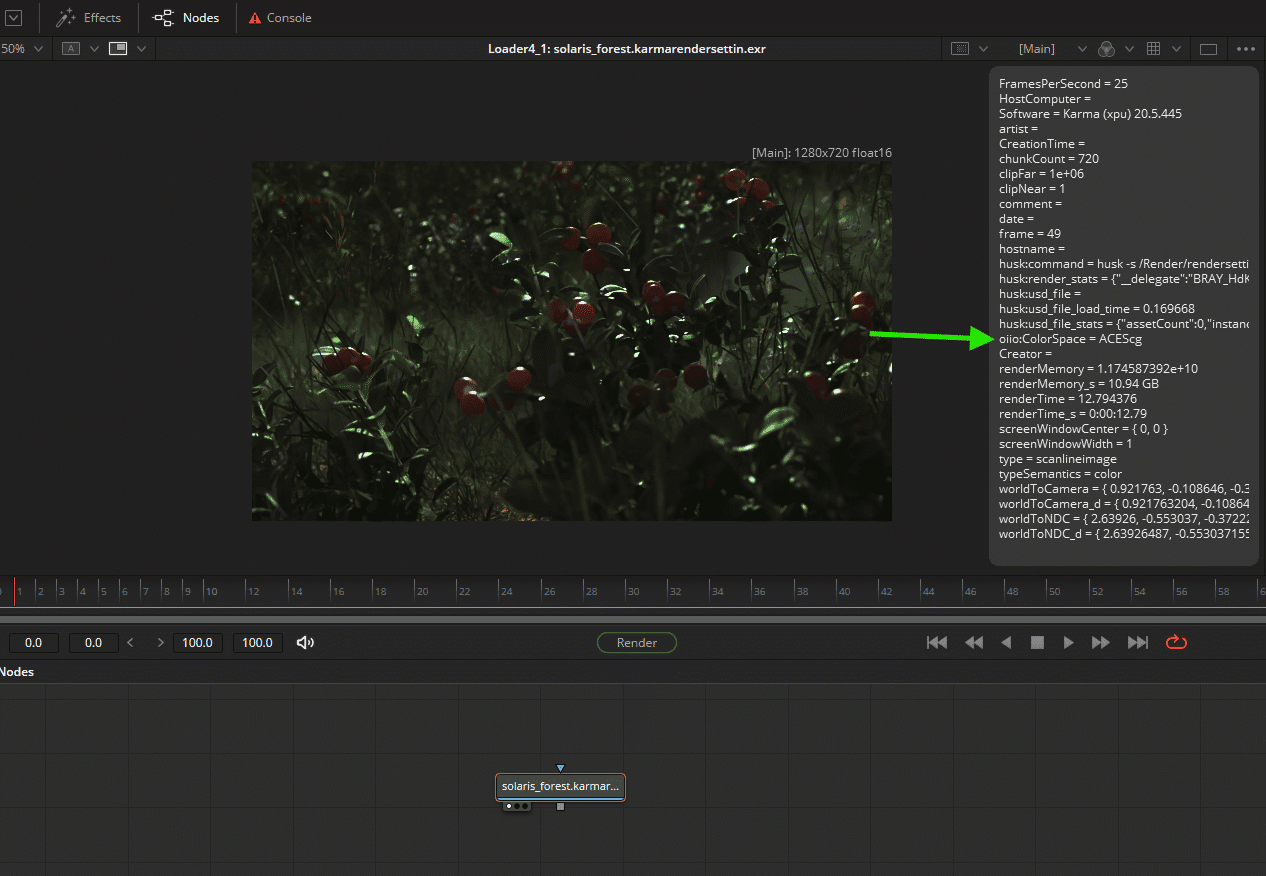Select the region of interest viewer icon
Screen dimensions: 1266x876
coord(960,48)
